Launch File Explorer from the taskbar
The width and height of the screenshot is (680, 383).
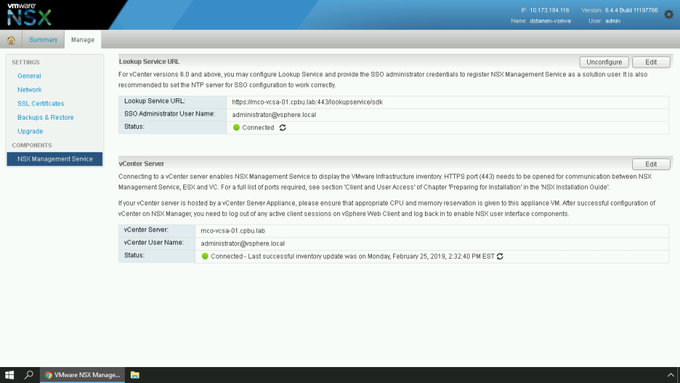pos(135,375)
